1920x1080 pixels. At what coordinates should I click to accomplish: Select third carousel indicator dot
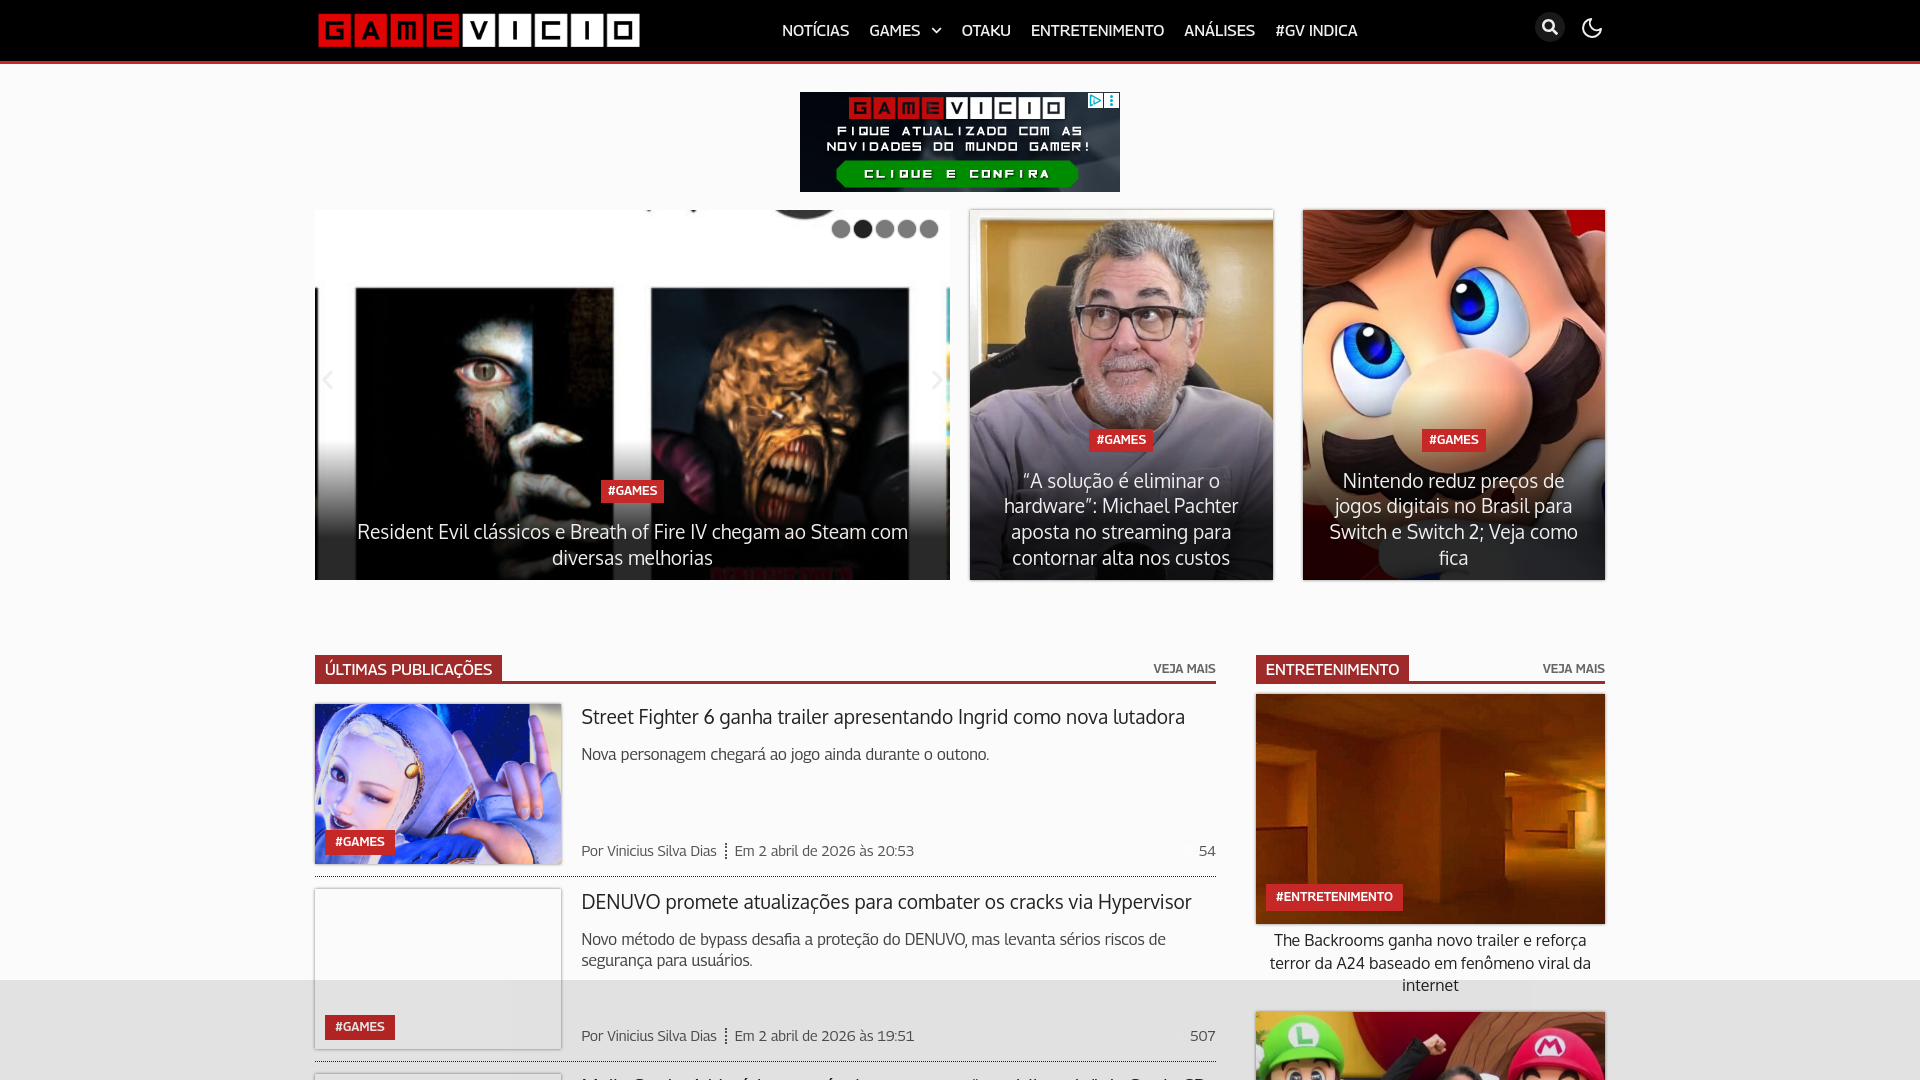click(x=885, y=229)
